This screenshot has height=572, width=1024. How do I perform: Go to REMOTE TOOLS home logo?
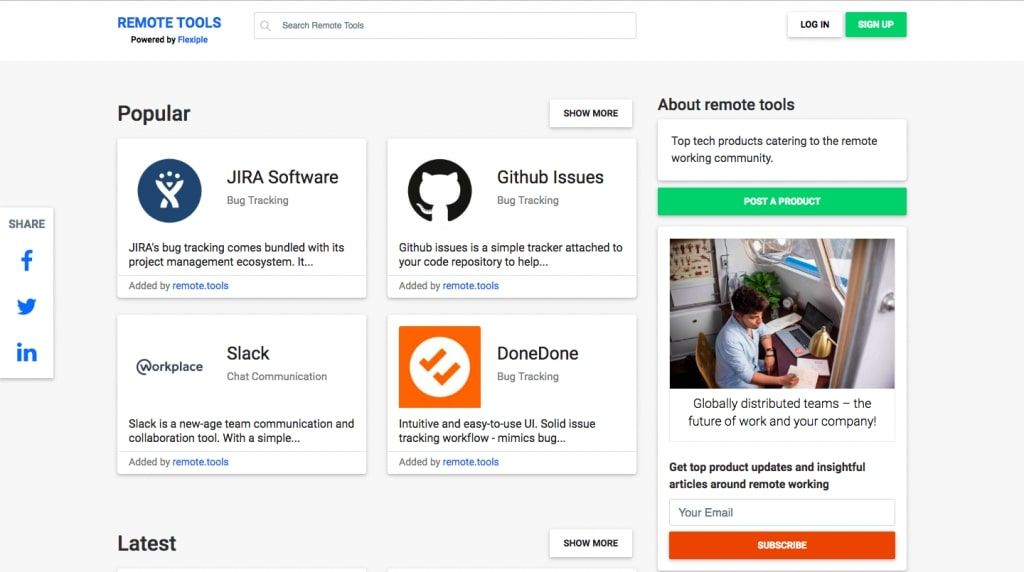point(169,23)
